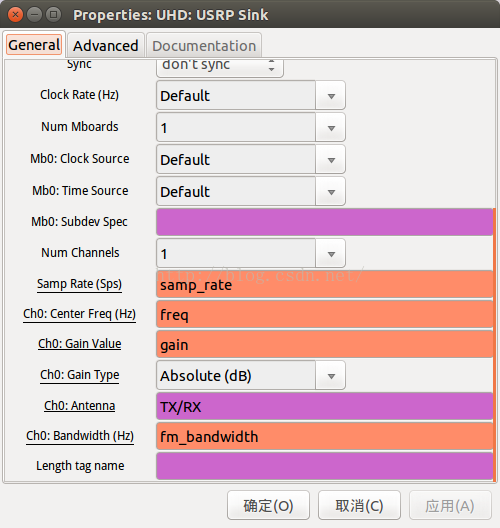The height and width of the screenshot is (528, 500).
Task: Click the Clock Rate (Hz) label
Action: click(79, 95)
